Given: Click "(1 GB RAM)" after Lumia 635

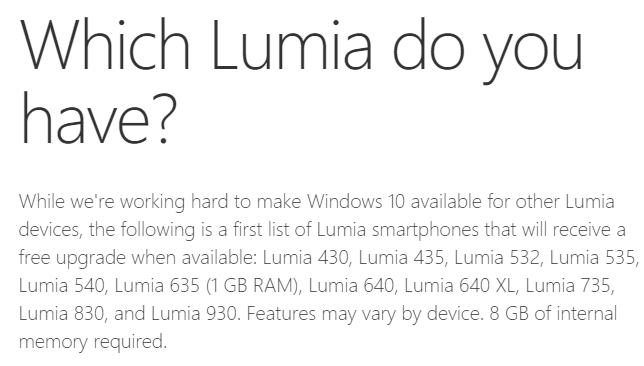Looking at the screenshot, I should 252,286.
